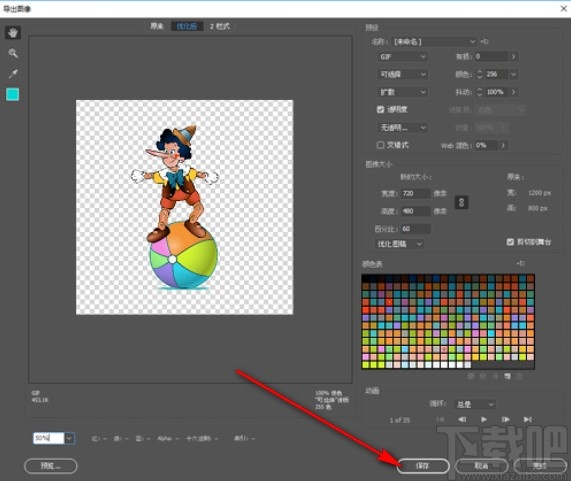Close the Export Image dialog
Image resolution: width=571 pixels, height=481 pixels.
pos(563,8)
